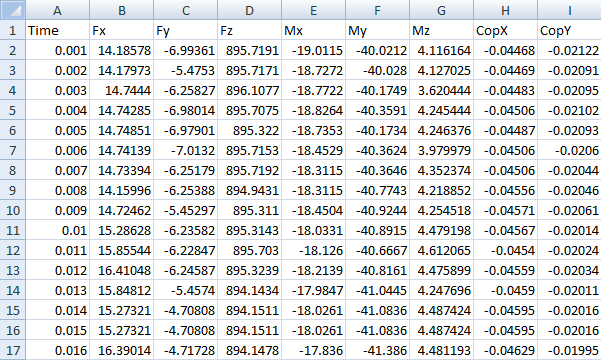Click the Fy header cell

pos(186,30)
